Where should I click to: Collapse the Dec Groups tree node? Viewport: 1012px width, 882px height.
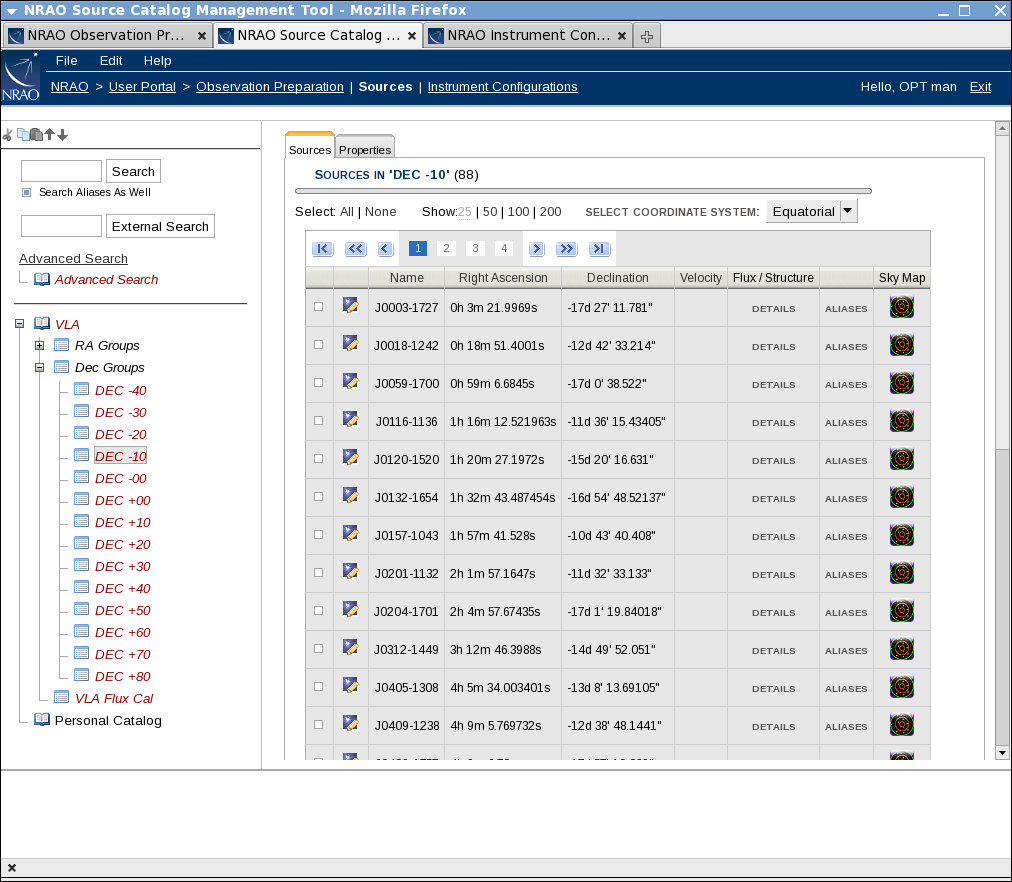(x=40, y=368)
